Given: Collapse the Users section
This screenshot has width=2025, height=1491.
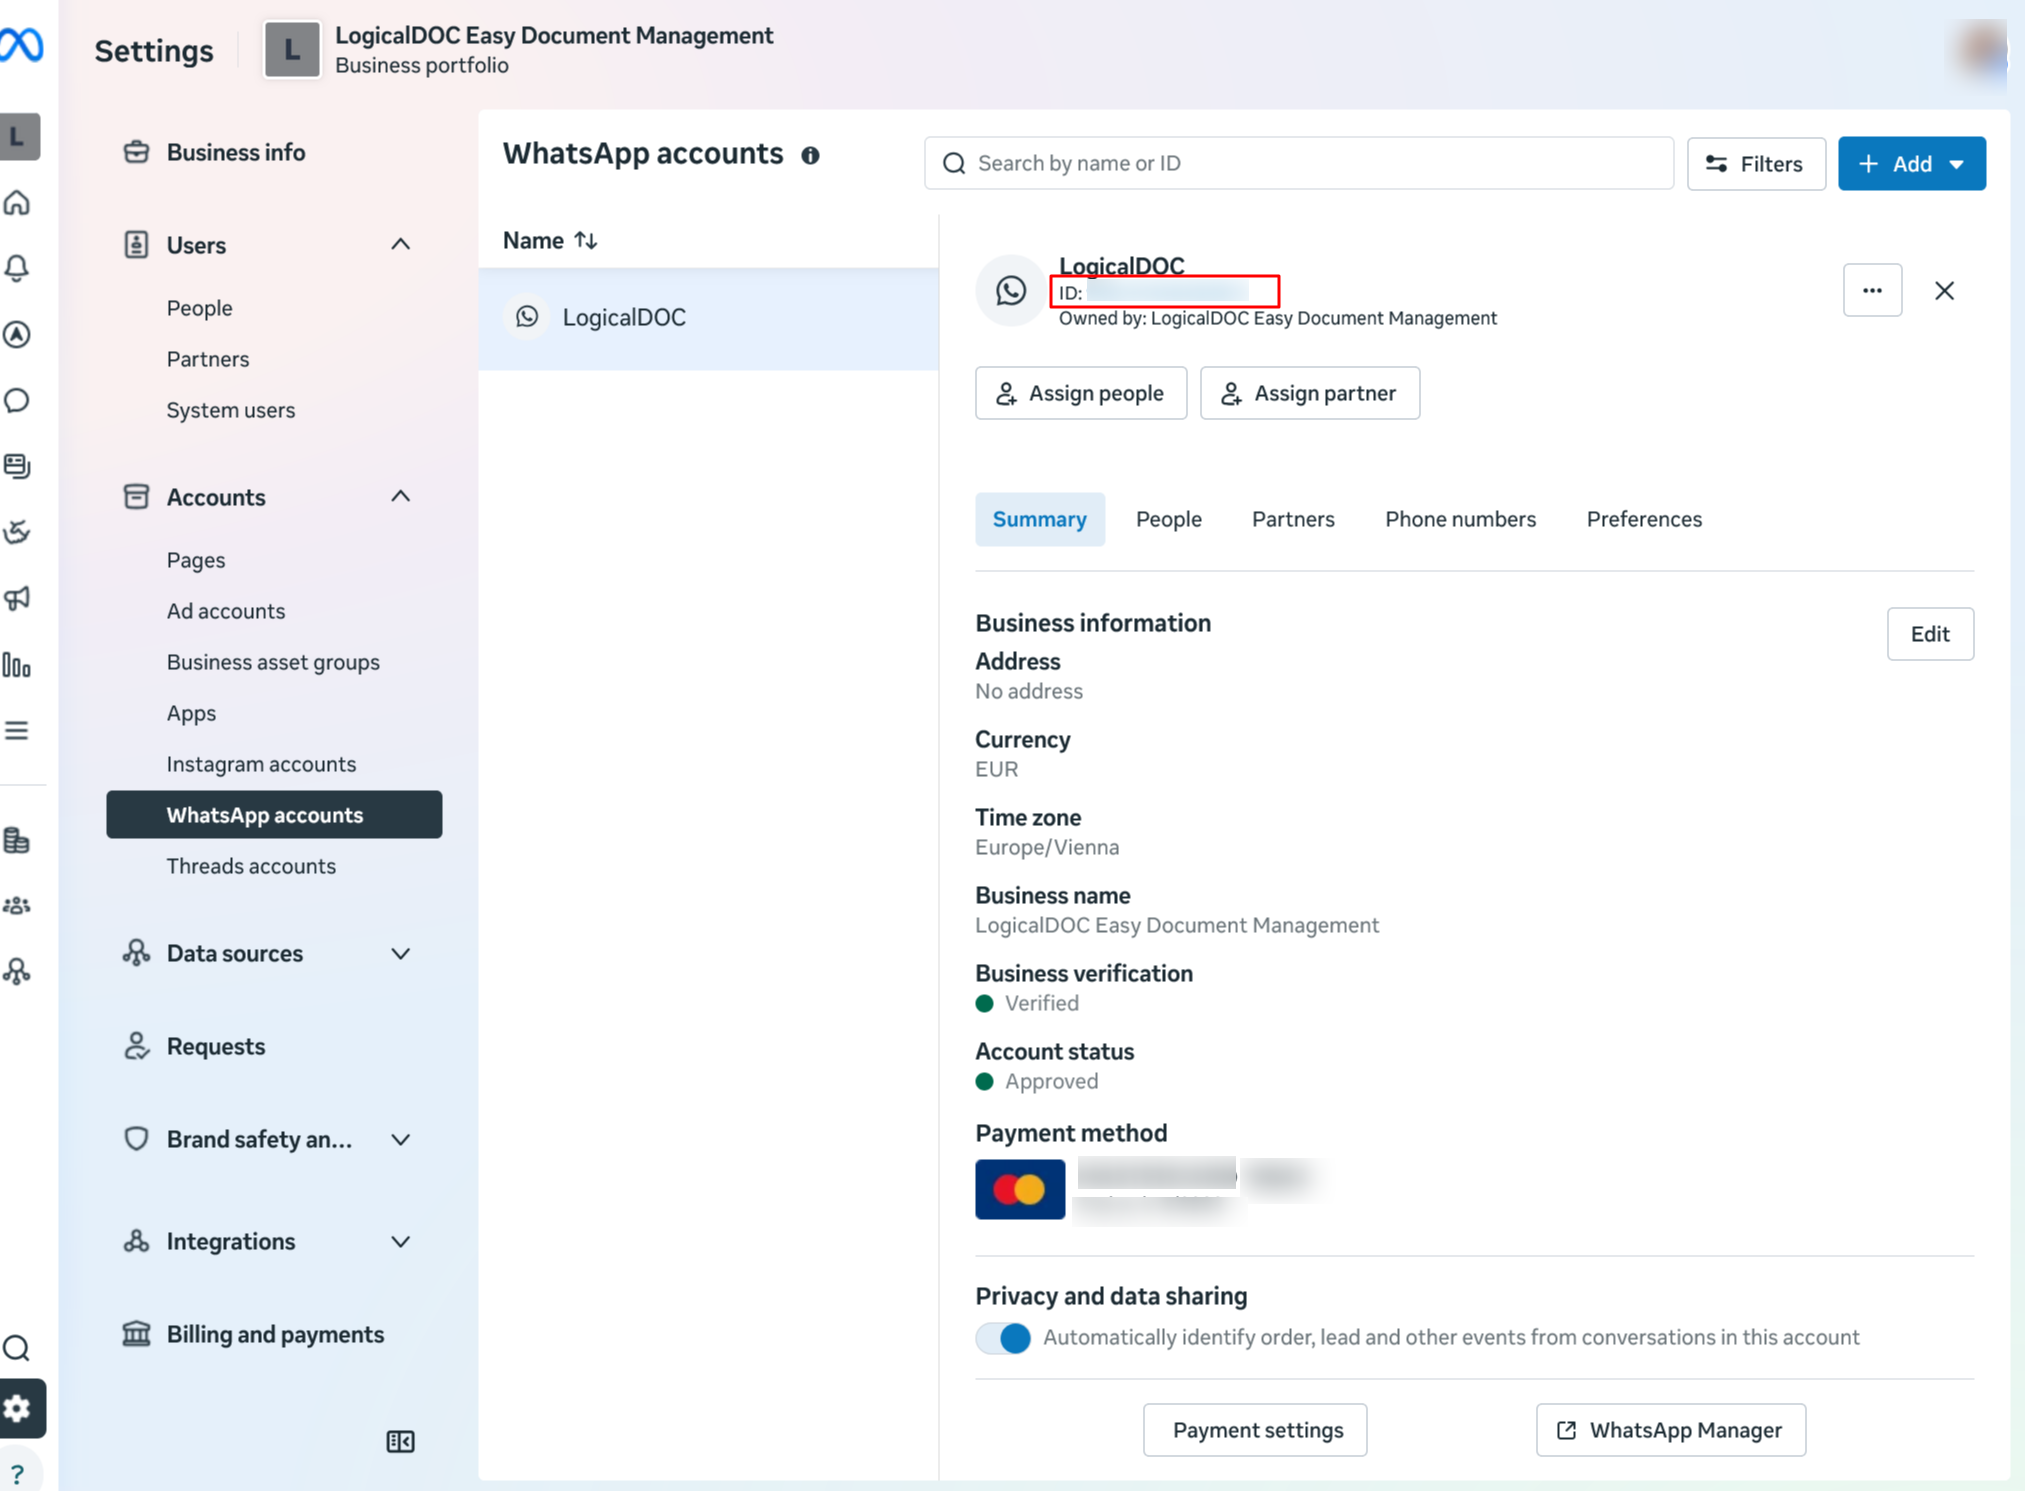Looking at the screenshot, I should (x=400, y=245).
